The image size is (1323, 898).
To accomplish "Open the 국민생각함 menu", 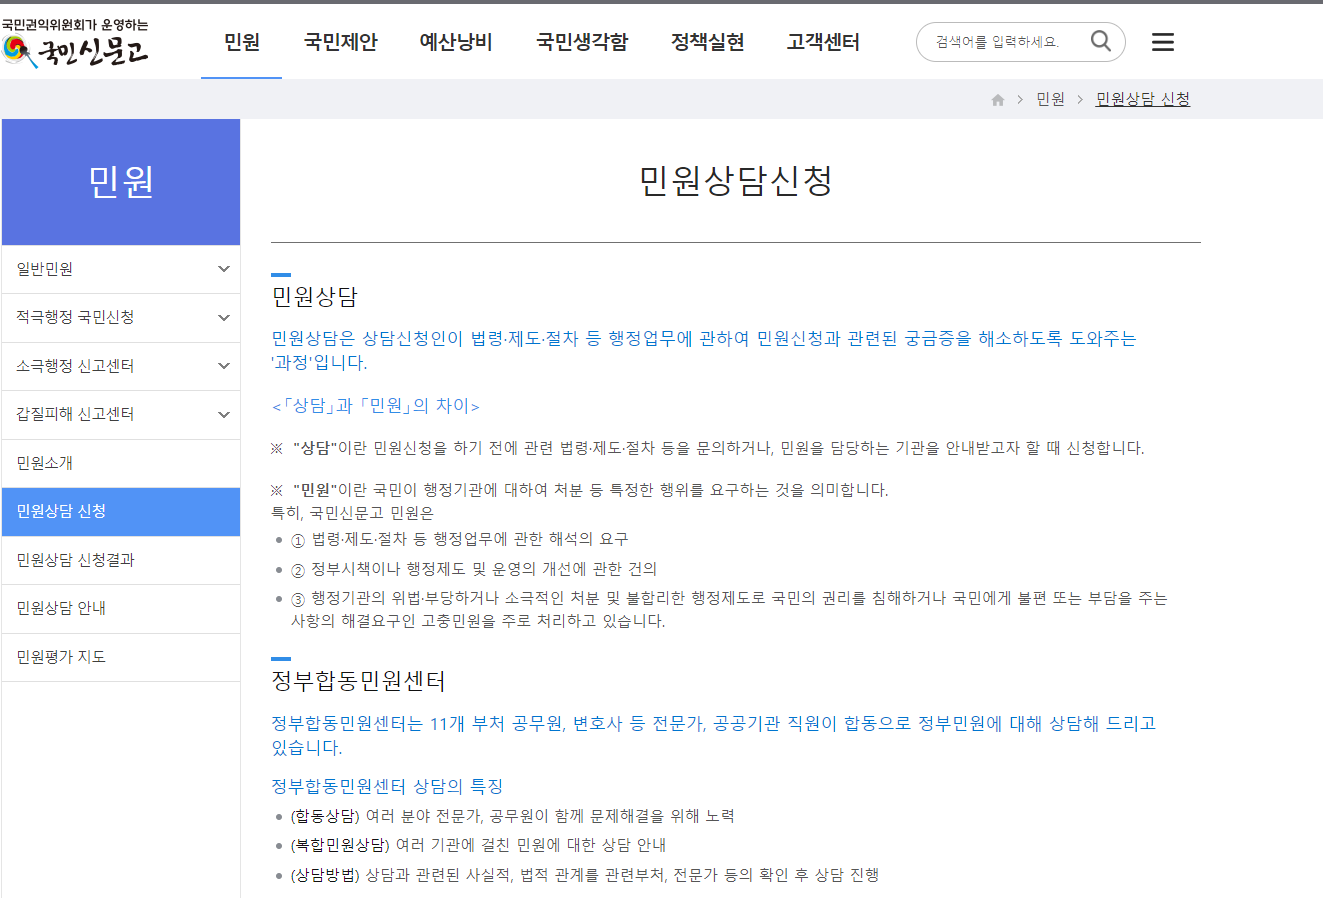I will (581, 41).
